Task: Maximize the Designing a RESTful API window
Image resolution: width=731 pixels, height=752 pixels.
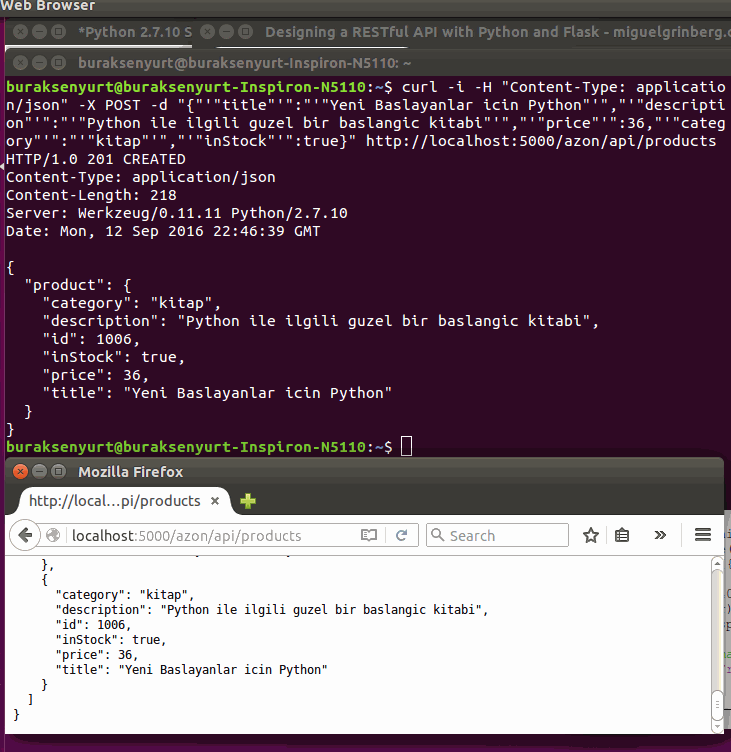Action: [246, 32]
